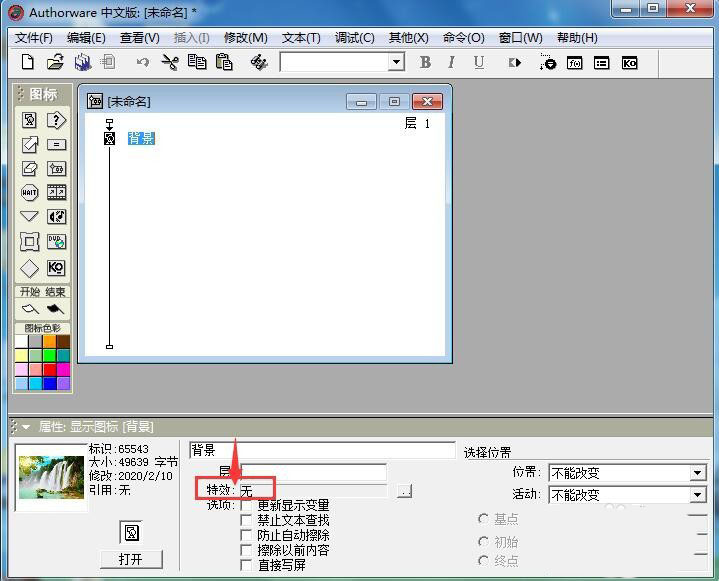The width and height of the screenshot is (719, 581).
Task: Pick the black Stop flag
Action: click(55, 309)
